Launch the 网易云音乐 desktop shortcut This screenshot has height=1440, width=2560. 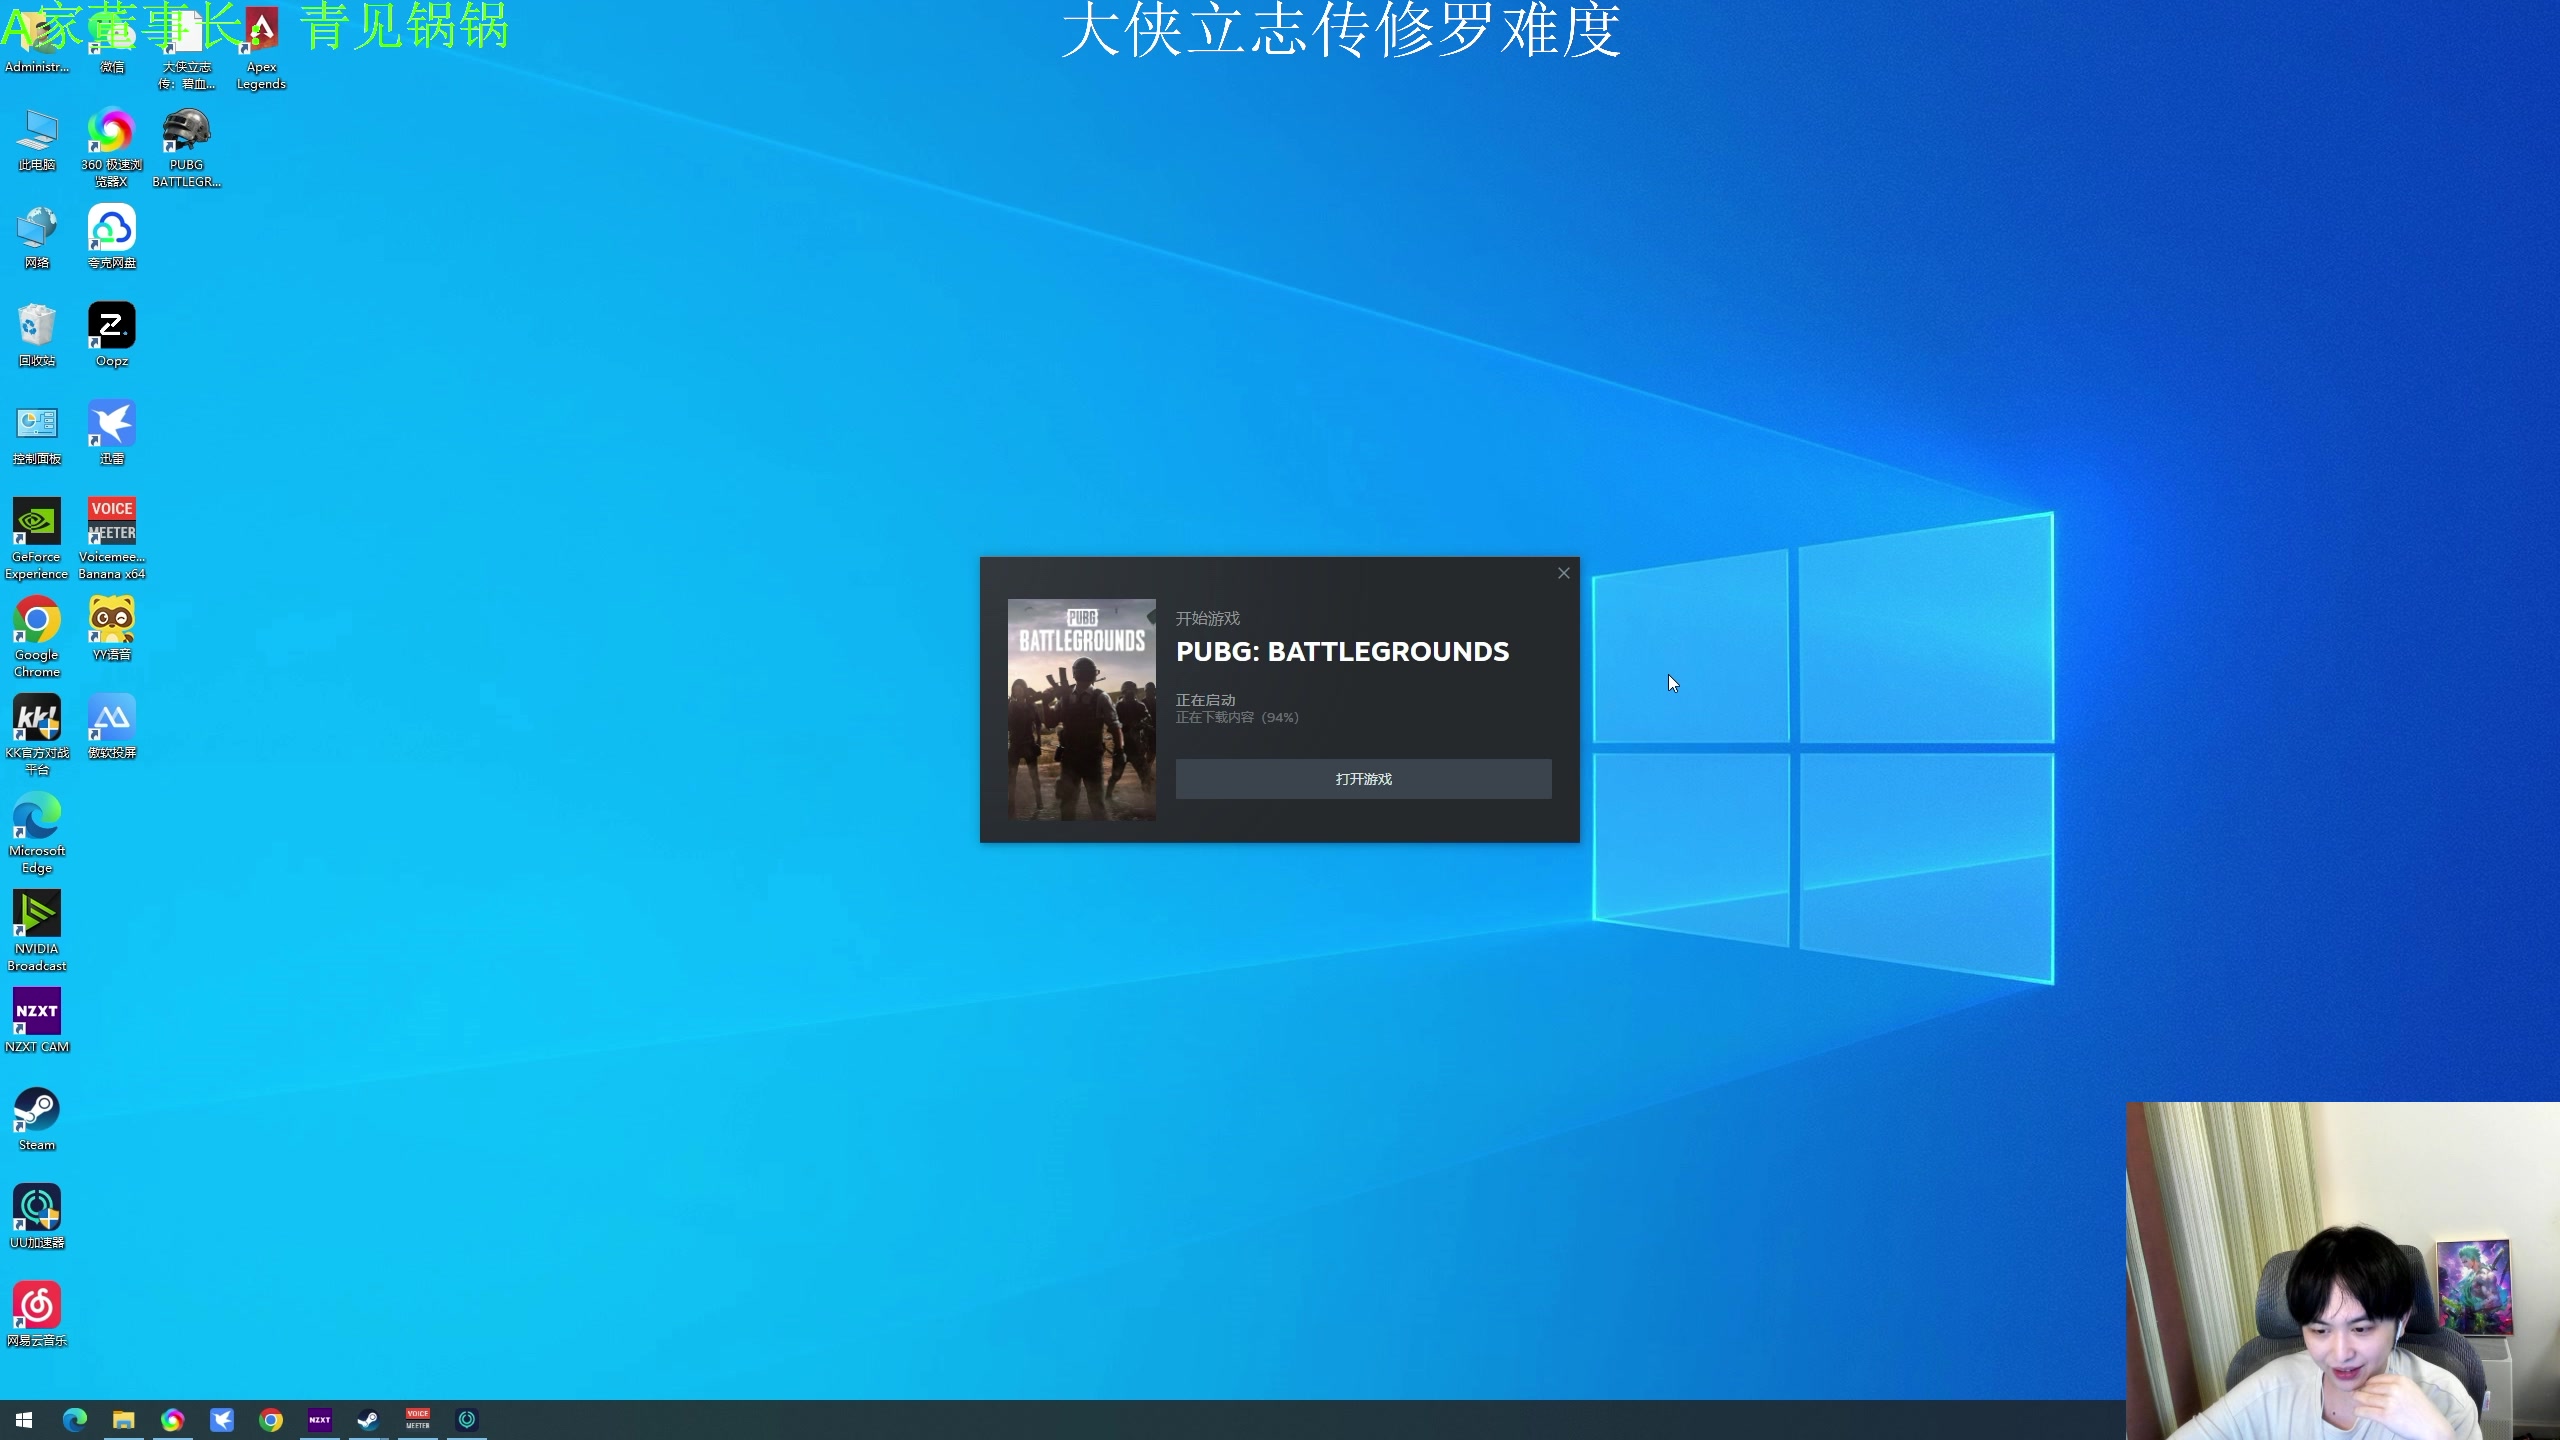coord(37,1316)
